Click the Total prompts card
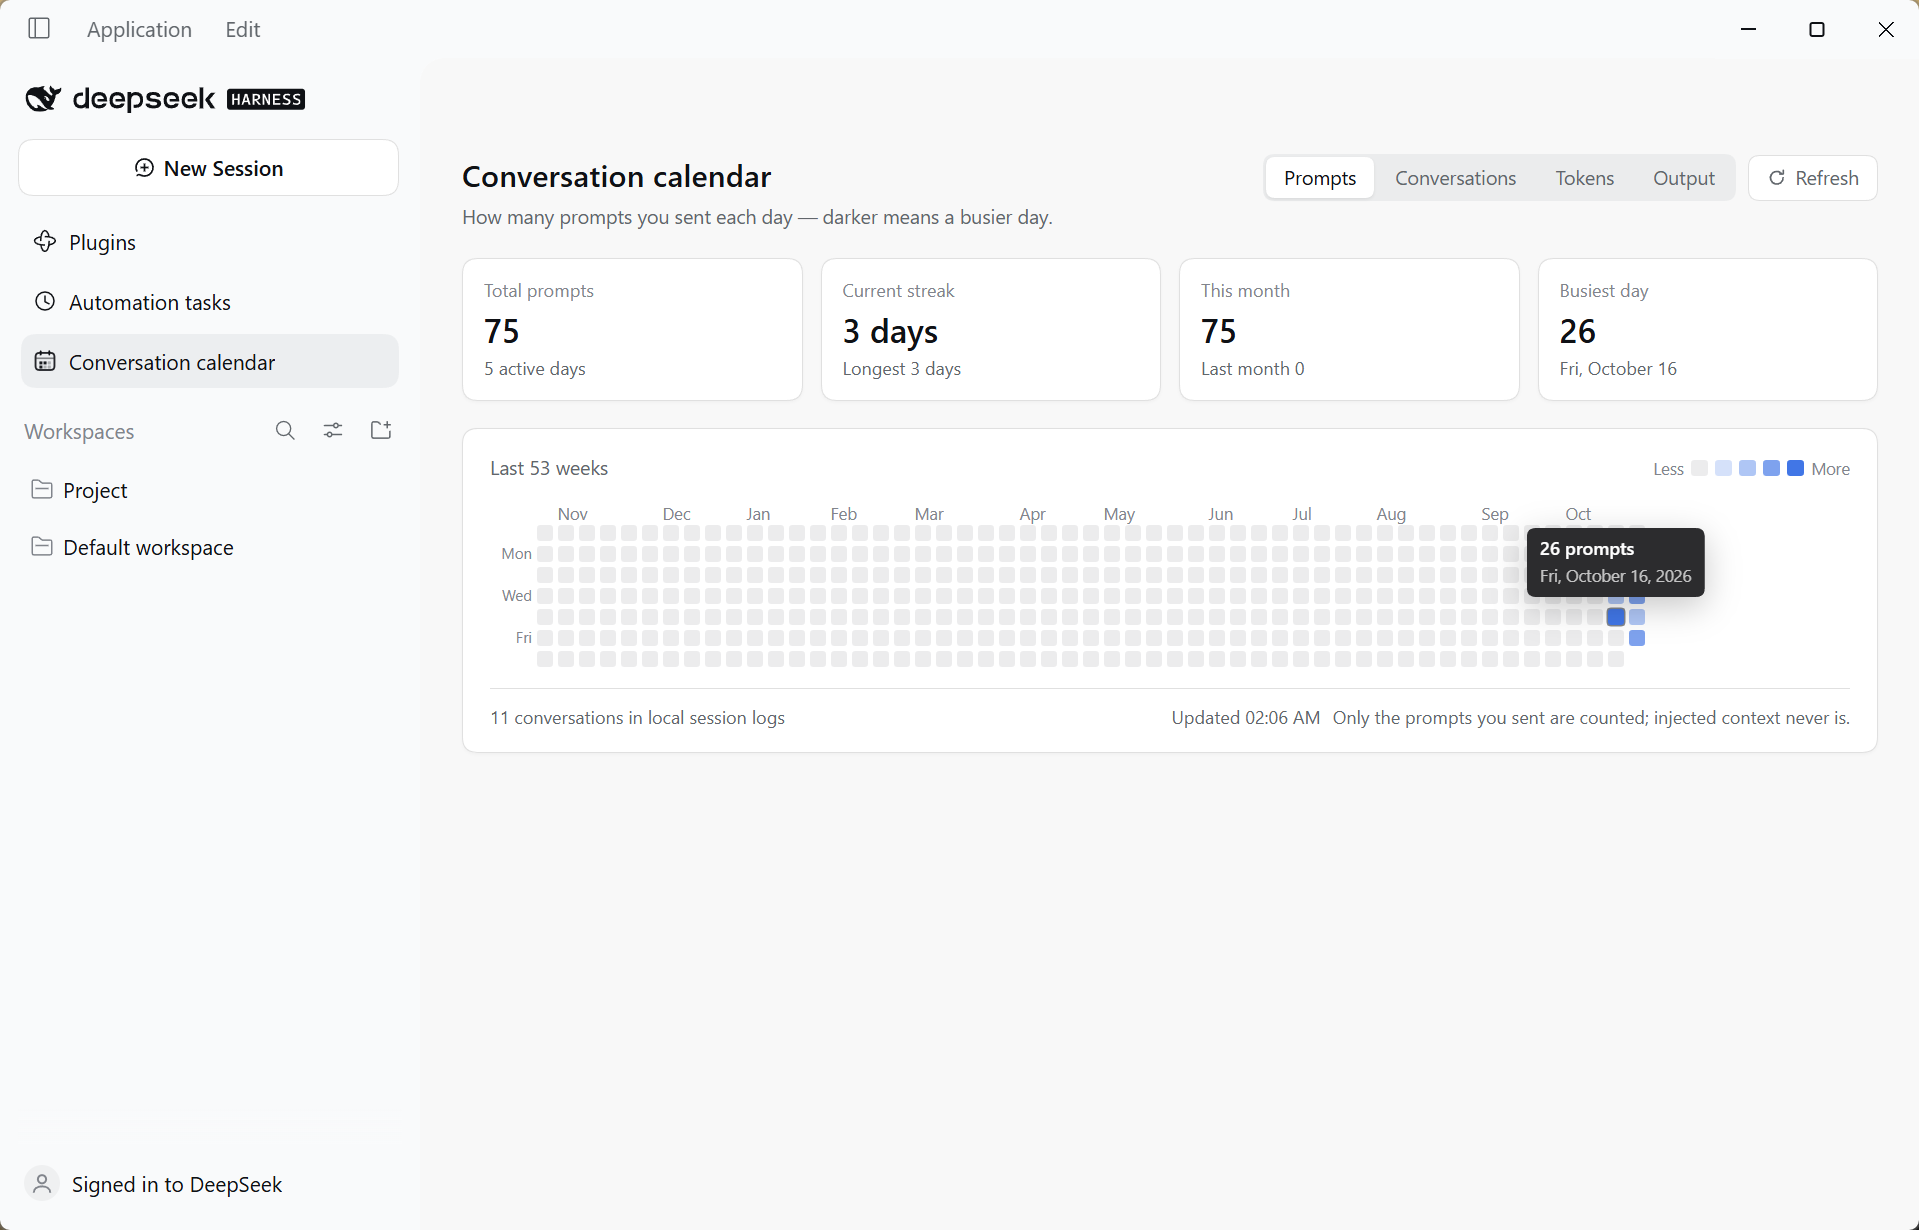 tap(632, 329)
